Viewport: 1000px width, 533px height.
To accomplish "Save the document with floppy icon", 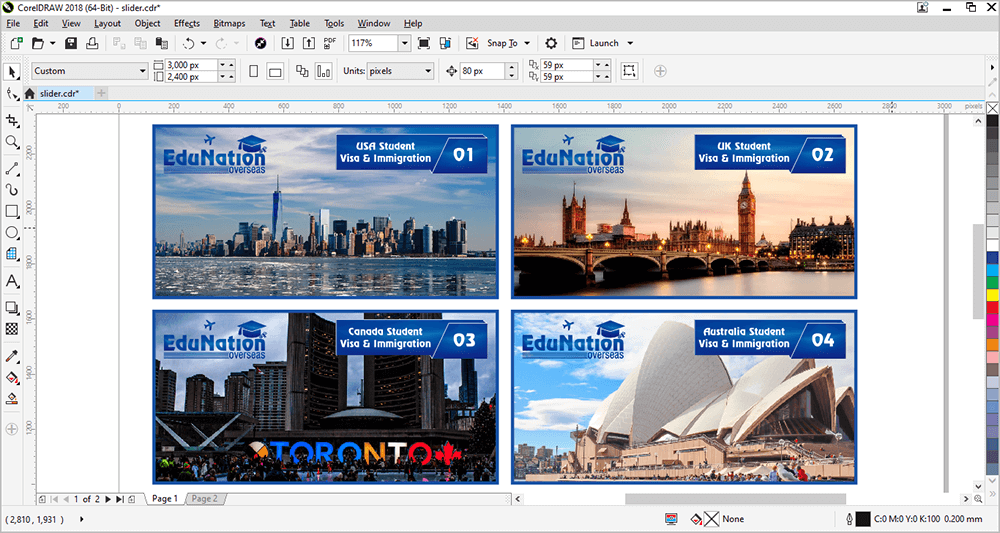I will (x=71, y=43).
